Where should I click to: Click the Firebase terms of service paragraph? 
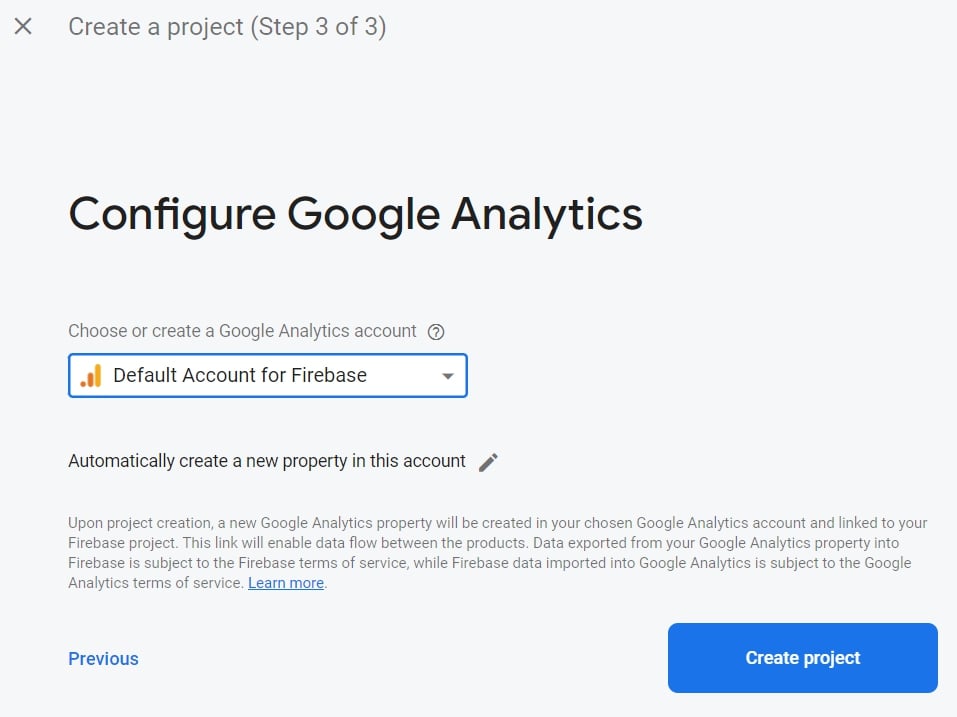tap(497, 552)
